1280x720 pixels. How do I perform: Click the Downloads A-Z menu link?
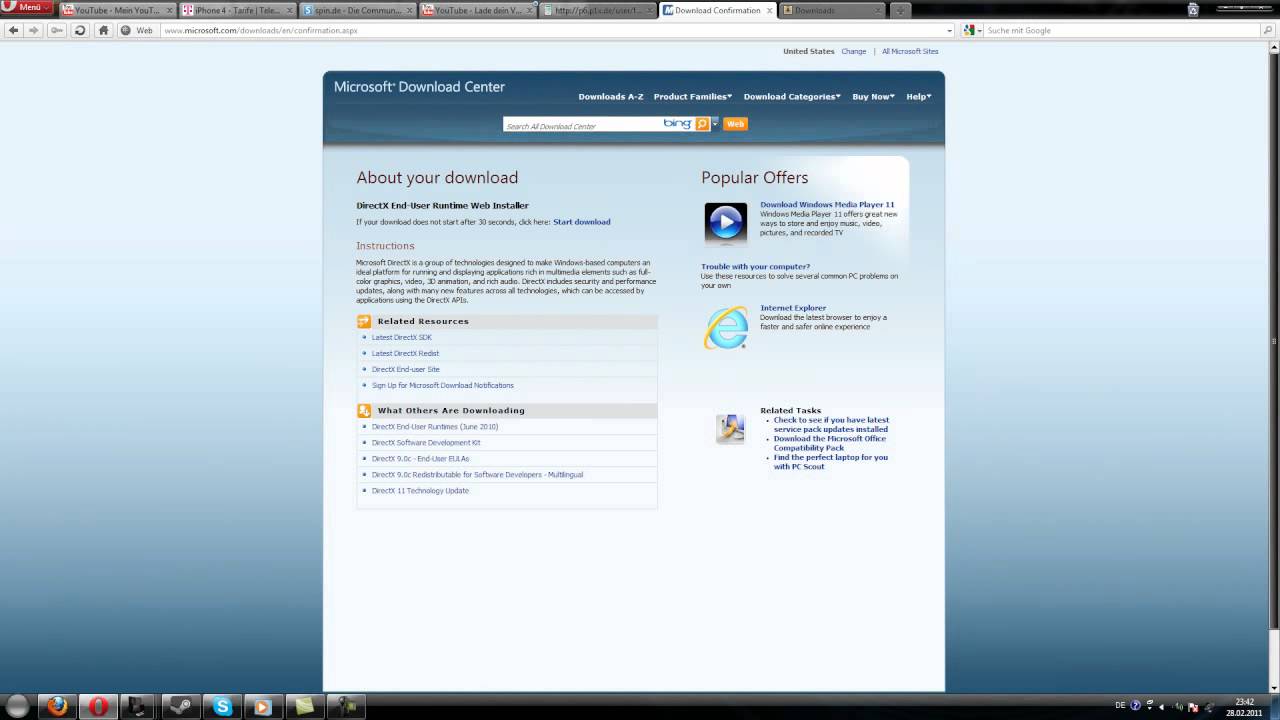point(611,97)
